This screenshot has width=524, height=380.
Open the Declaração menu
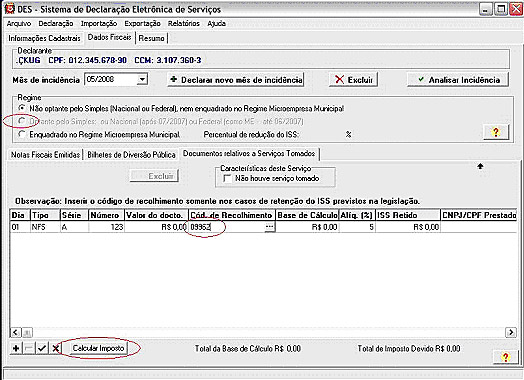click(x=56, y=24)
